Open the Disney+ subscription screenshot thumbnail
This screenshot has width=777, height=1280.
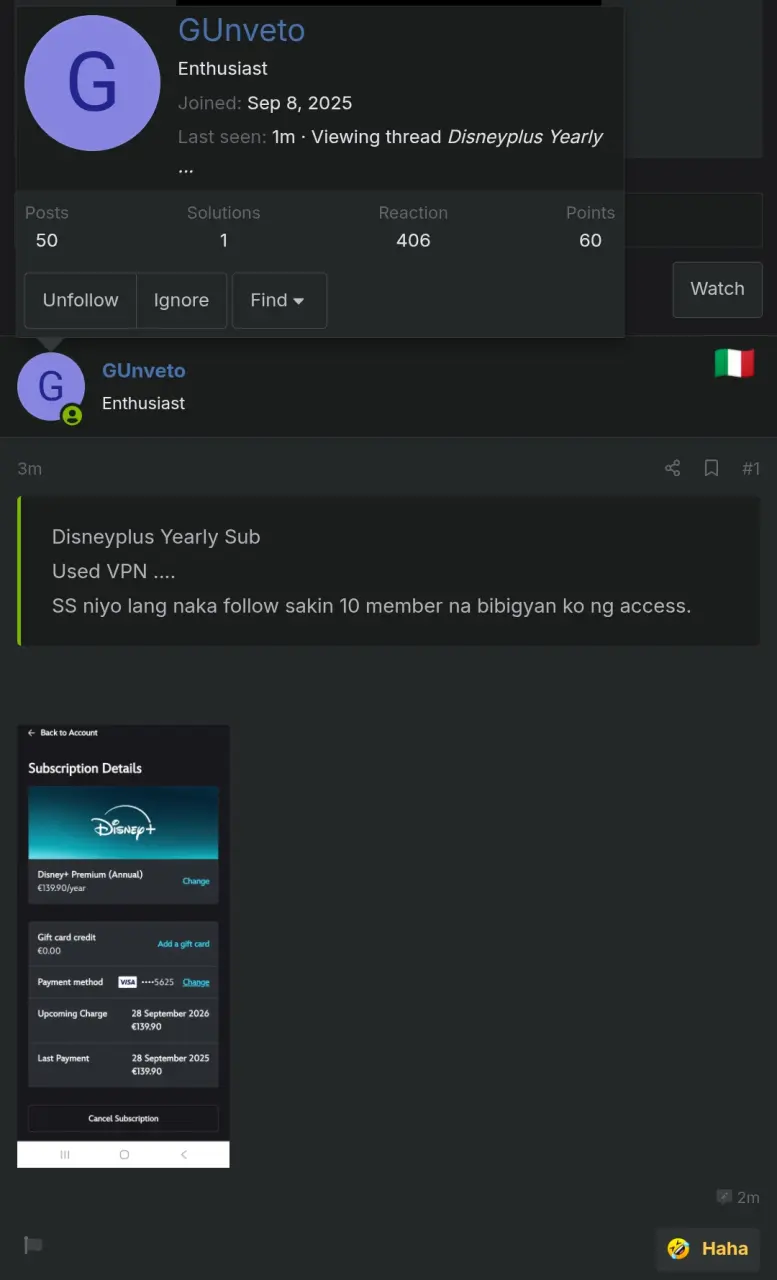[123, 946]
